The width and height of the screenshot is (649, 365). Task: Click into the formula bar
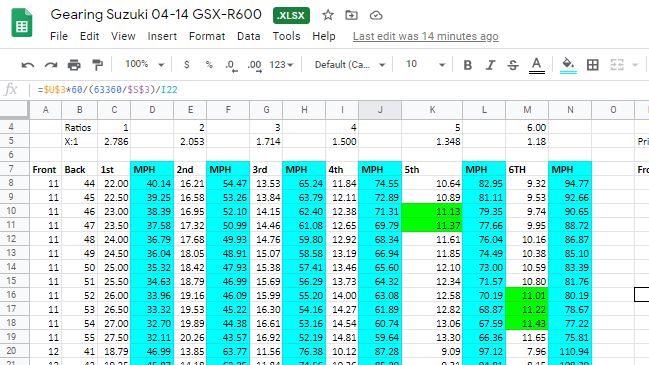(339, 90)
